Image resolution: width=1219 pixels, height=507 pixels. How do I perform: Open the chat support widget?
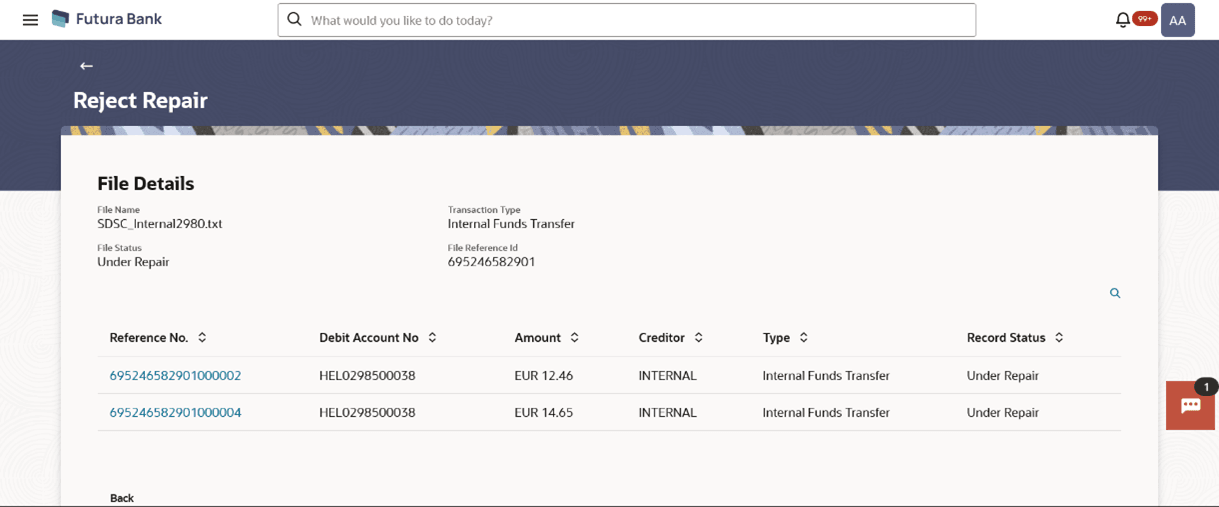click(x=1190, y=405)
